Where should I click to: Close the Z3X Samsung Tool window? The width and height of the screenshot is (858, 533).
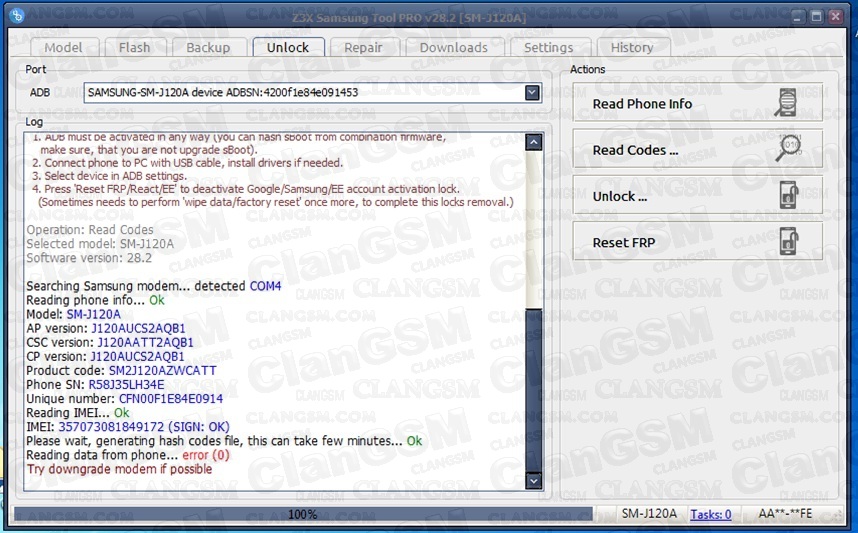coord(836,17)
